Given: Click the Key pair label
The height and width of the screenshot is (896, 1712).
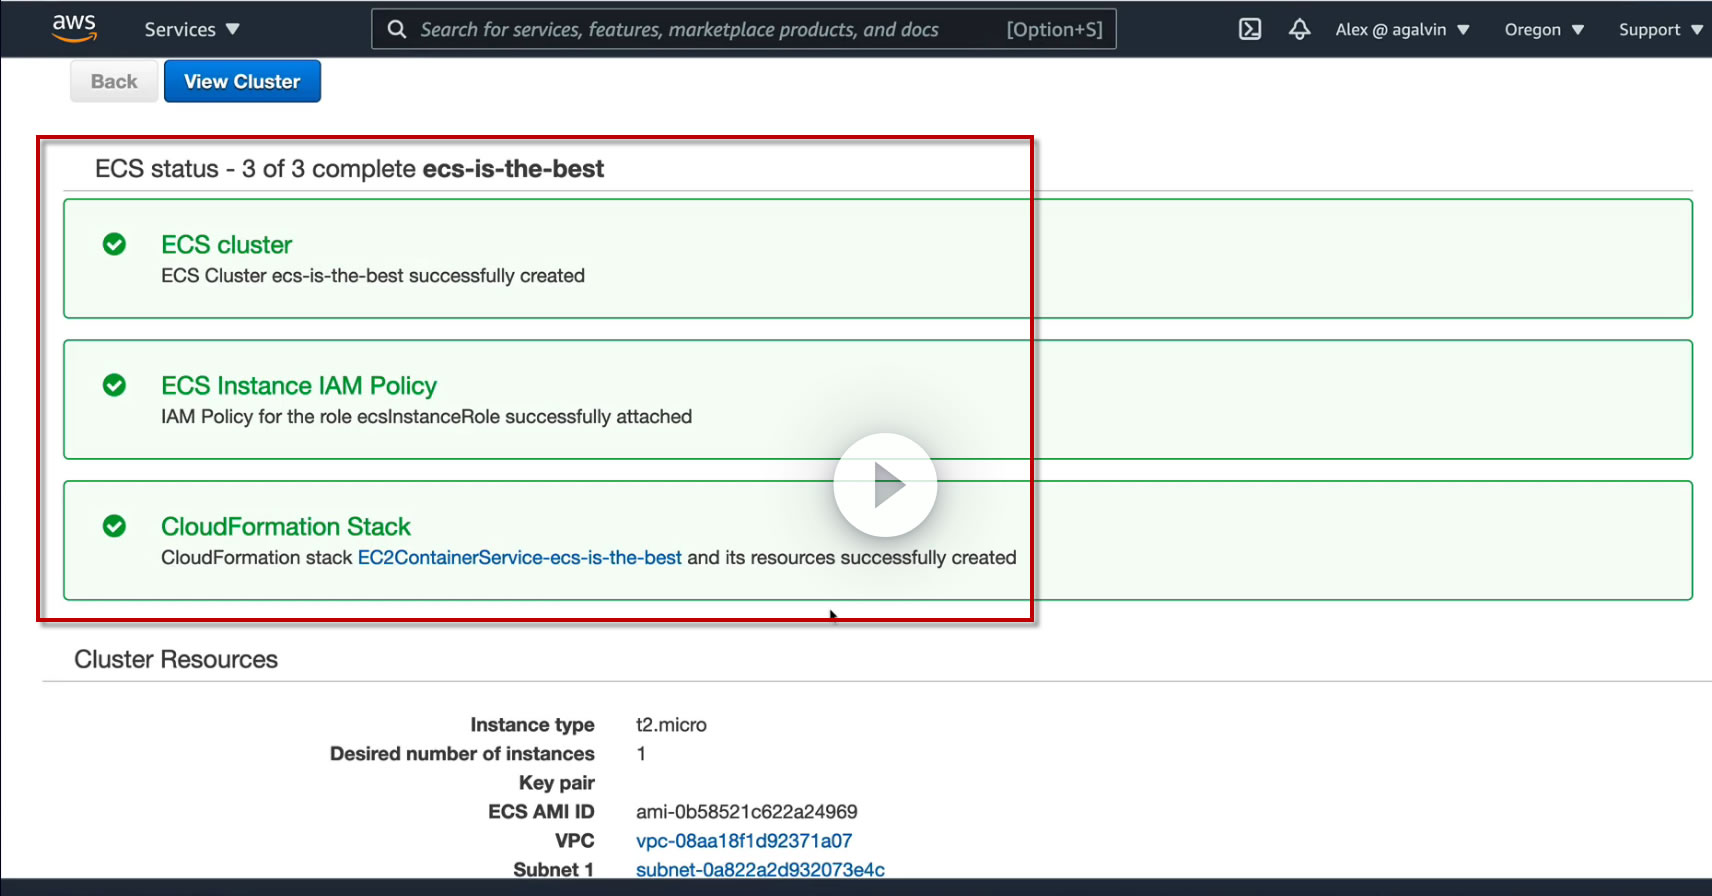Looking at the screenshot, I should click(x=557, y=783).
